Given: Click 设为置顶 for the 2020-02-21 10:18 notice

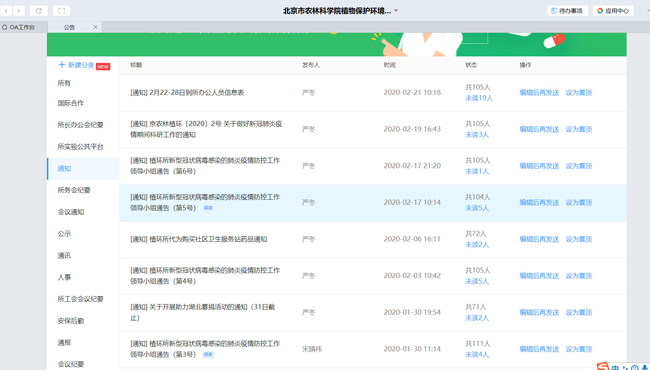Looking at the screenshot, I should click(x=579, y=93).
